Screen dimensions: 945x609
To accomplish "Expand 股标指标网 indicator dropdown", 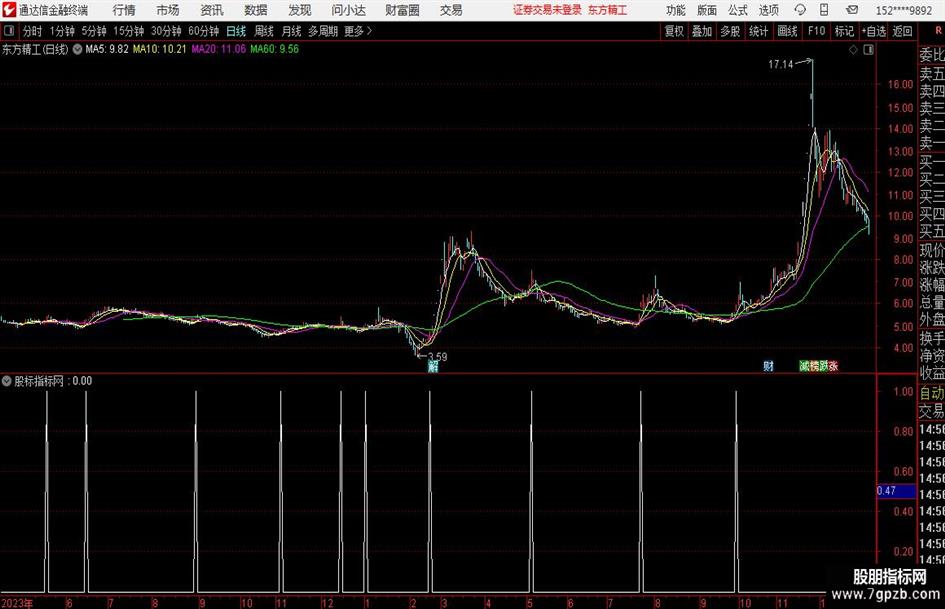I will [x=7, y=381].
